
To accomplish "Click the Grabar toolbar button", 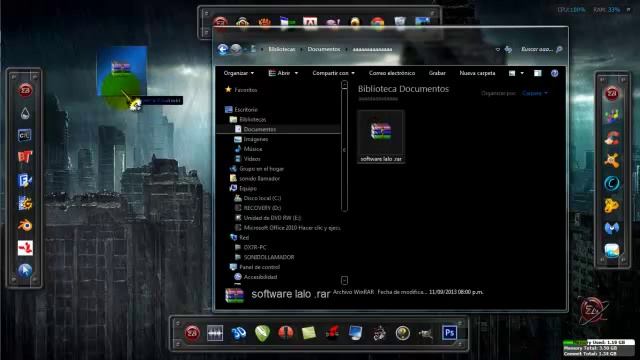I will point(437,73).
